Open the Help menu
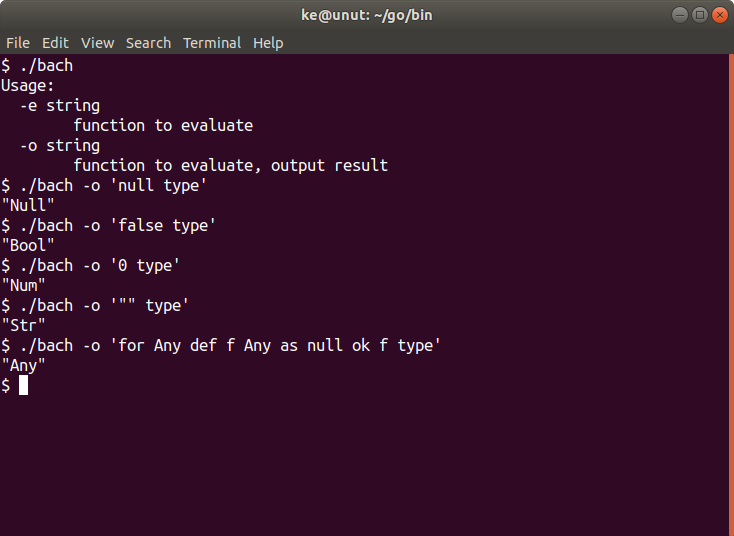This screenshot has width=734, height=536. pyautogui.click(x=268, y=43)
